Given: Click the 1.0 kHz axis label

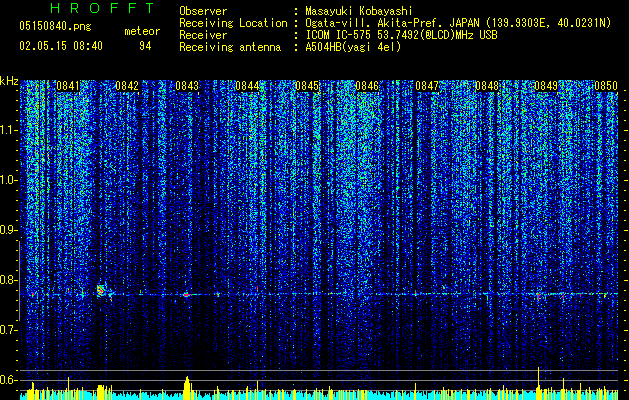Looking at the screenshot, I should (x=9, y=180).
